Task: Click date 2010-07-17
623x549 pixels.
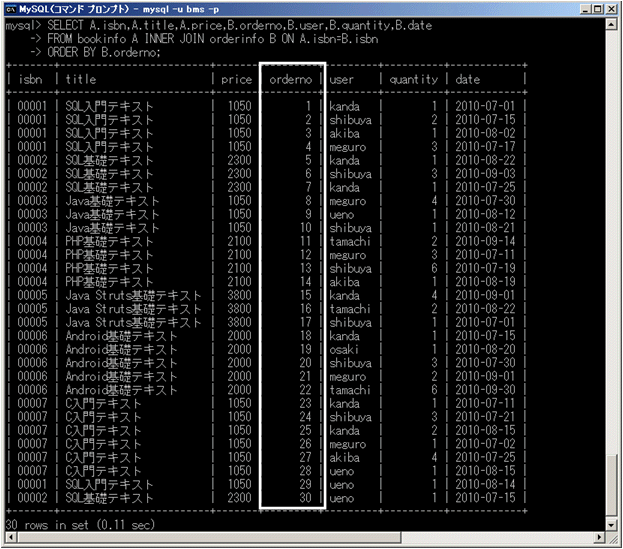Action: 485,147
